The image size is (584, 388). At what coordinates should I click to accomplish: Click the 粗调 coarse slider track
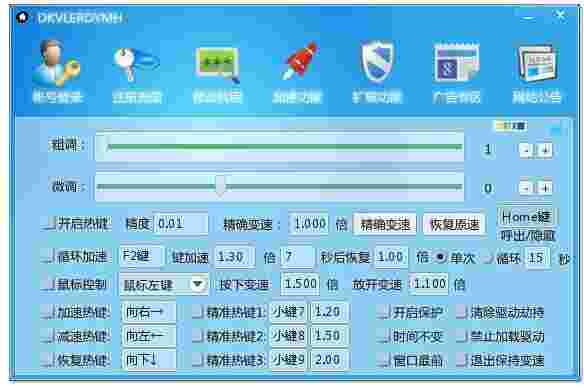[x=279, y=147]
